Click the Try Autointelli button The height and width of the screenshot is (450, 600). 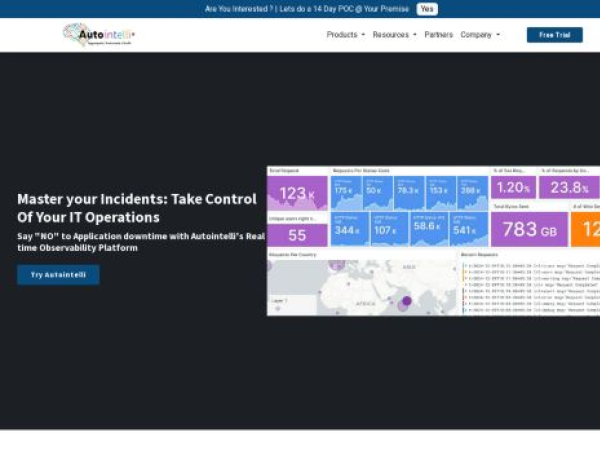pyautogui.click(x=58, y=275)
